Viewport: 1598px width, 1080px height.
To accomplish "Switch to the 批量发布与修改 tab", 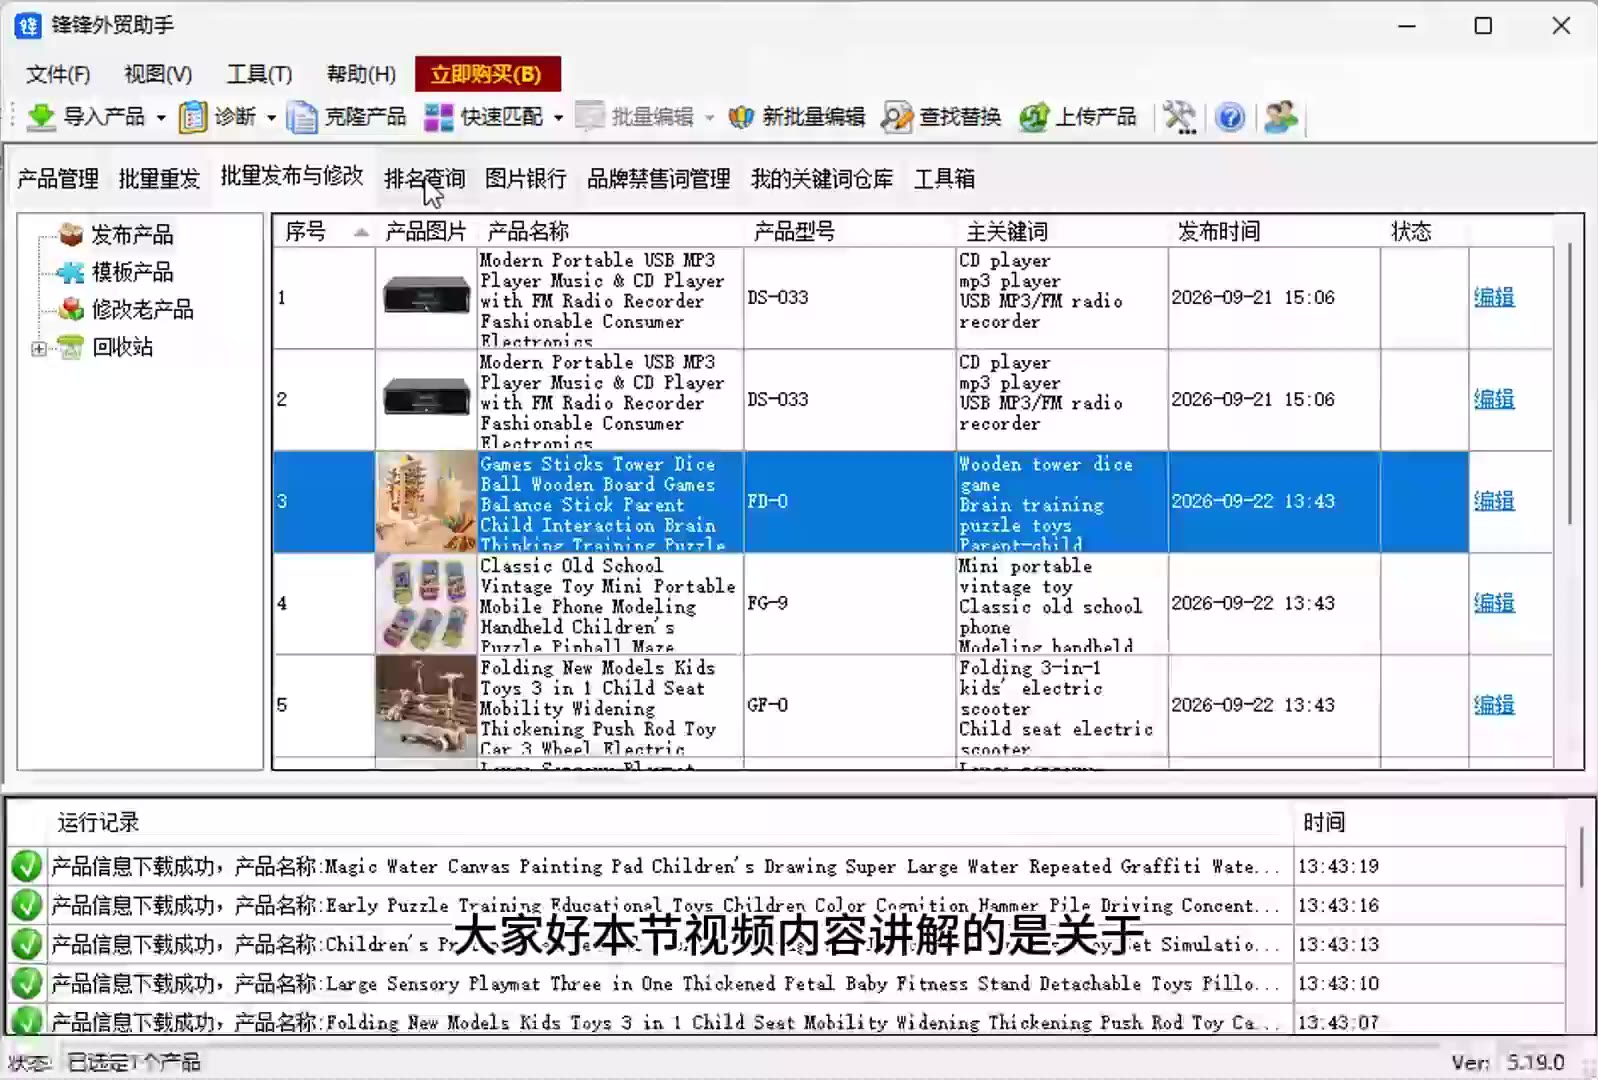I will point(292,176).
